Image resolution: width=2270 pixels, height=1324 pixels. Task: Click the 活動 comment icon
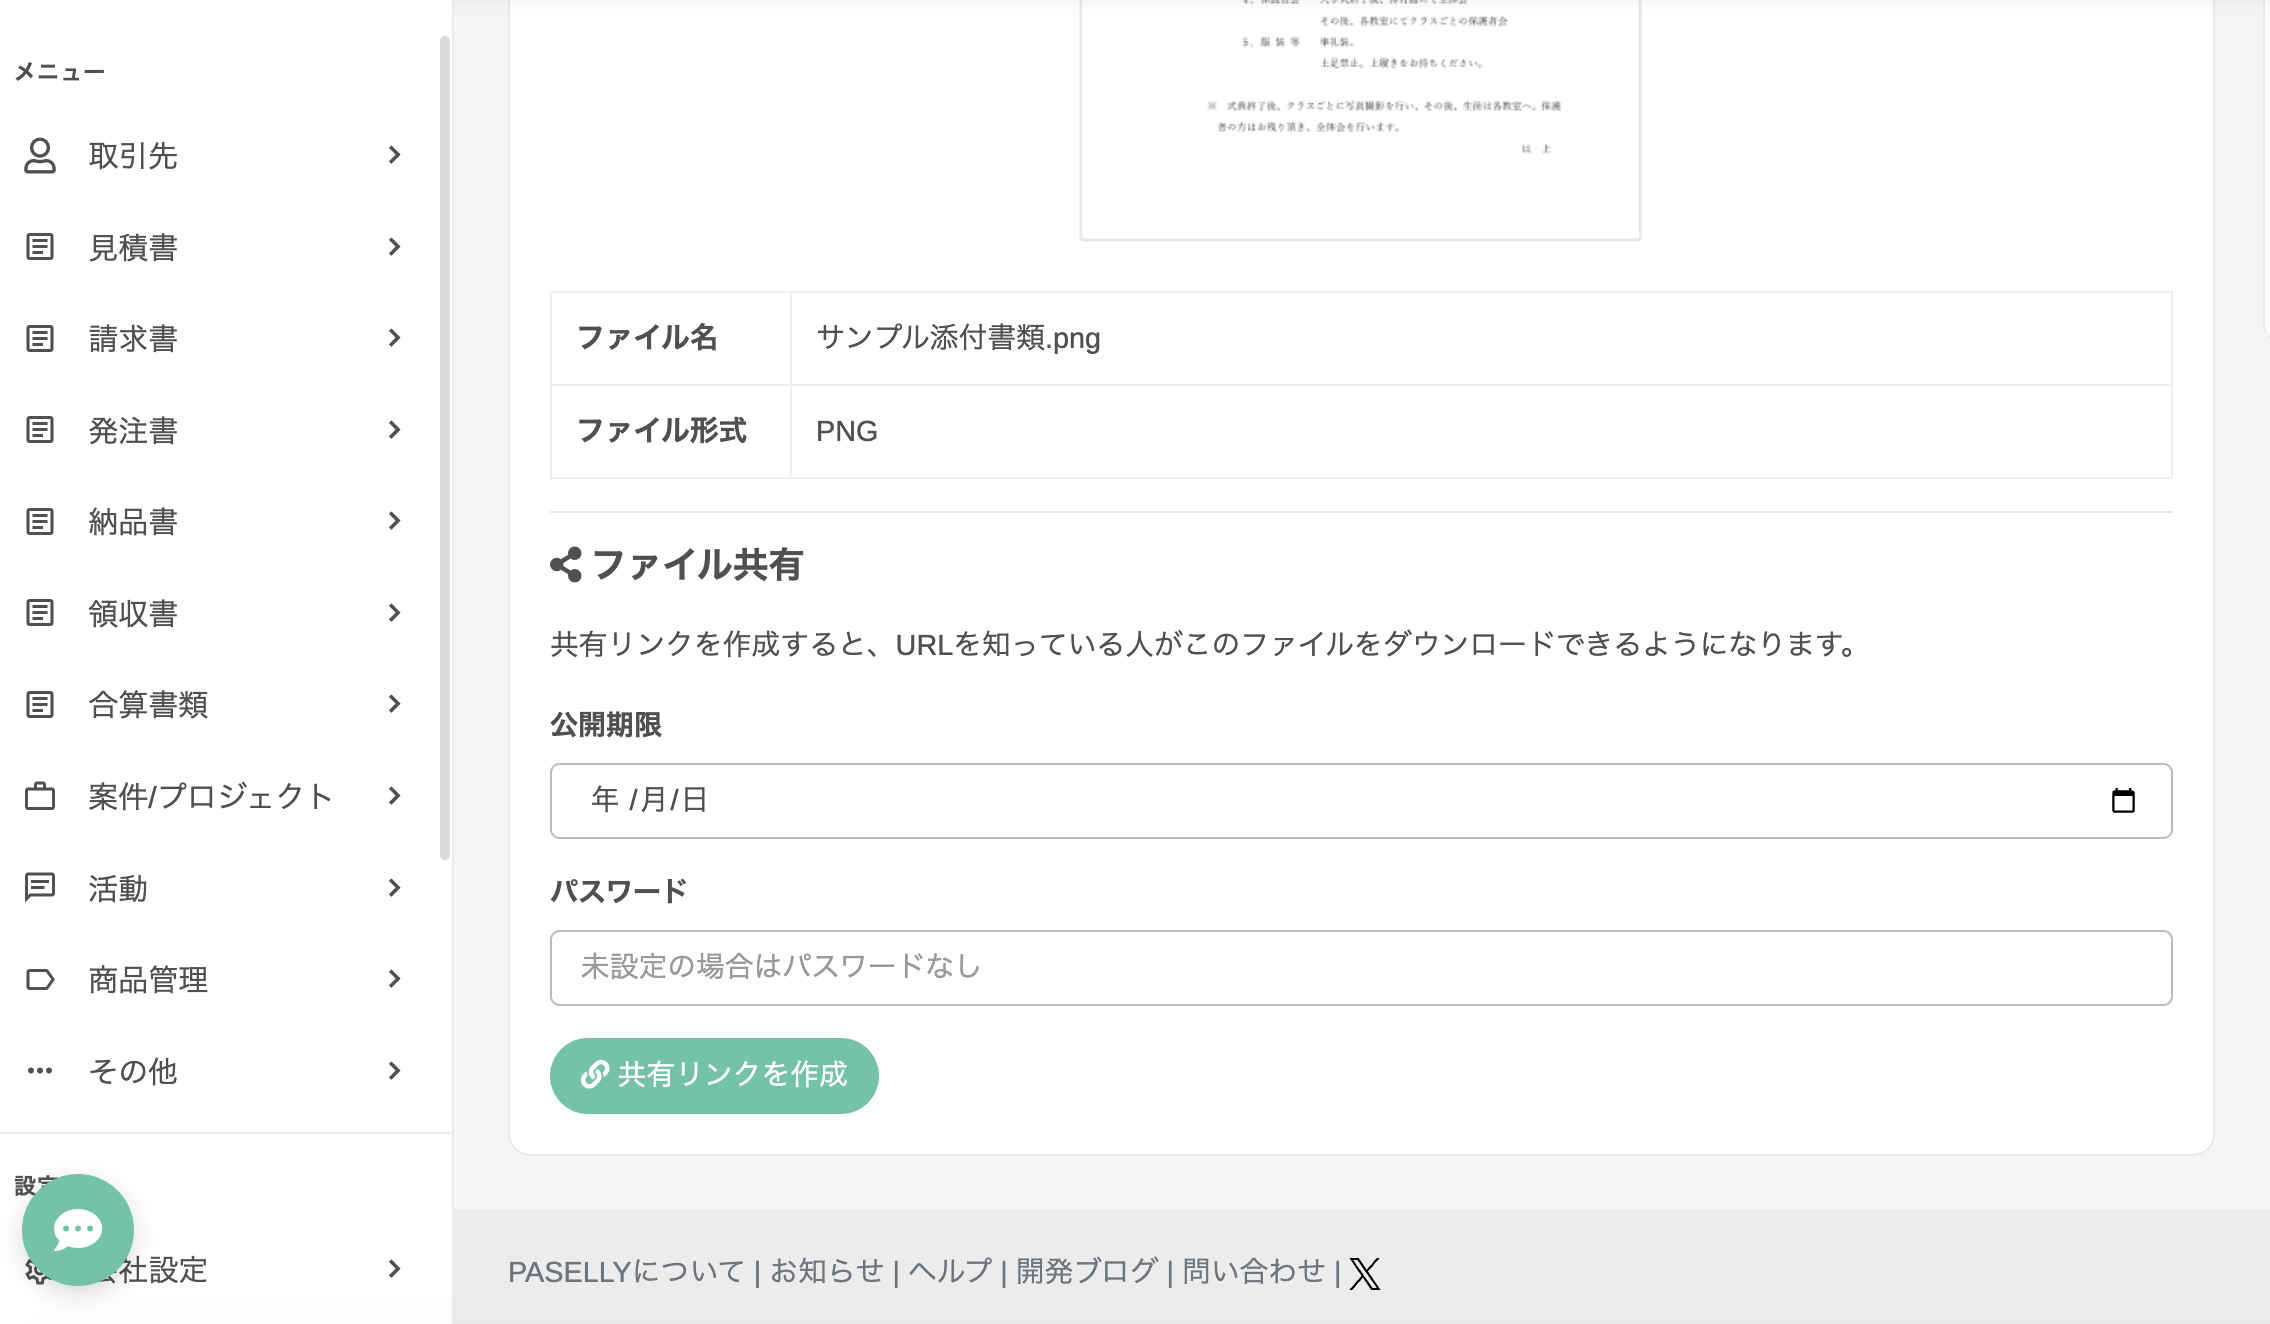pos(40,888)
